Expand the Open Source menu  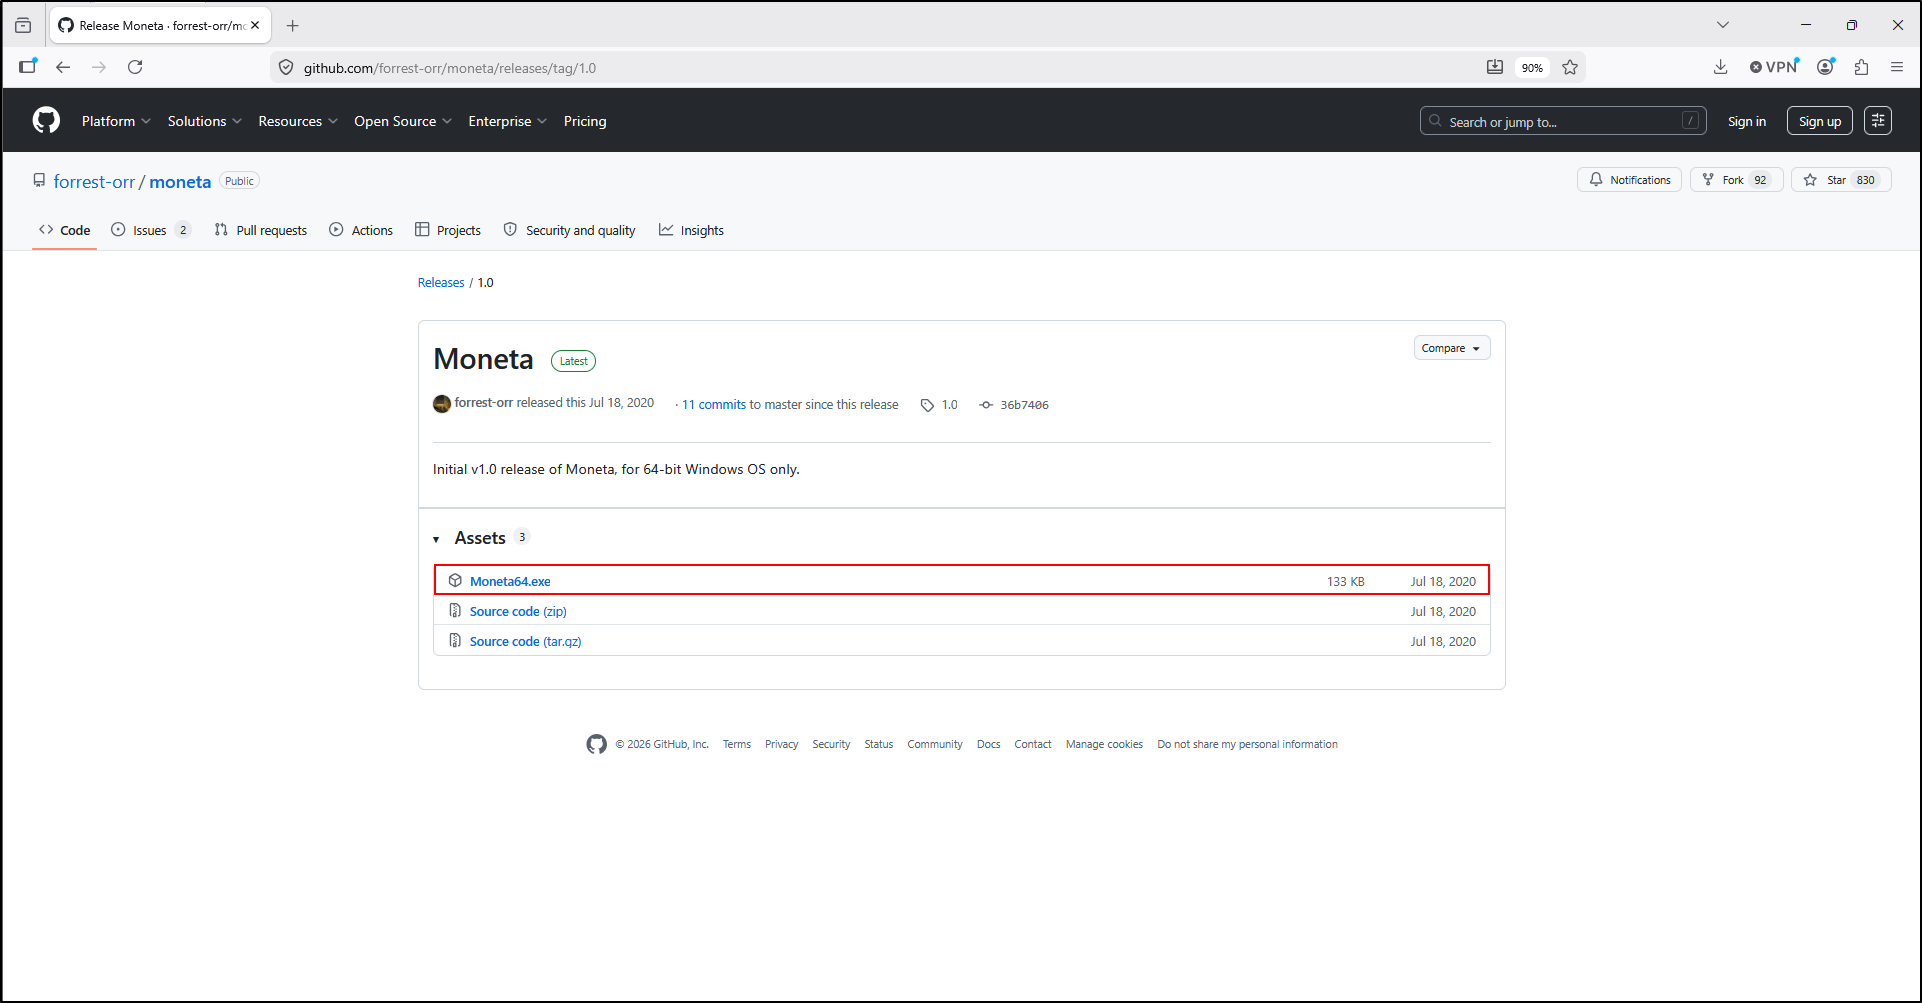tap(403, 121)
